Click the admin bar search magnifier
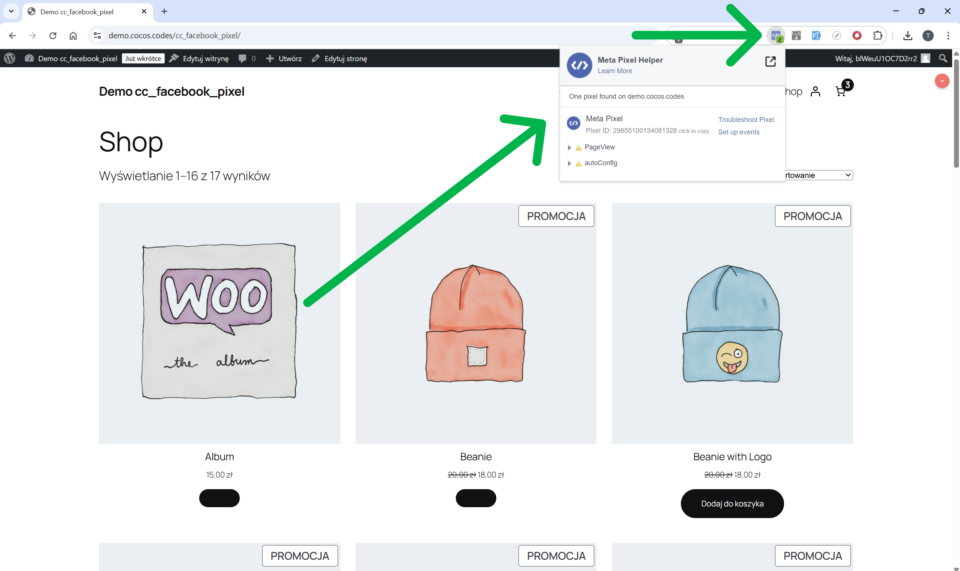Viewport: 960px width, 571px height. click(943, 58)
